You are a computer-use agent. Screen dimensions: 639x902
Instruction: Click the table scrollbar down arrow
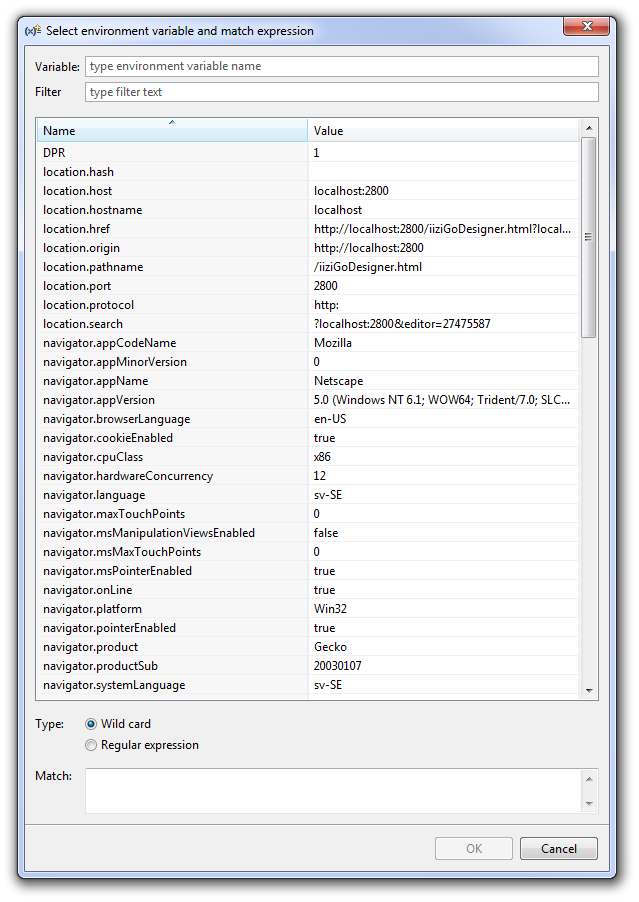pyautogui.click(x=588, y=690)
